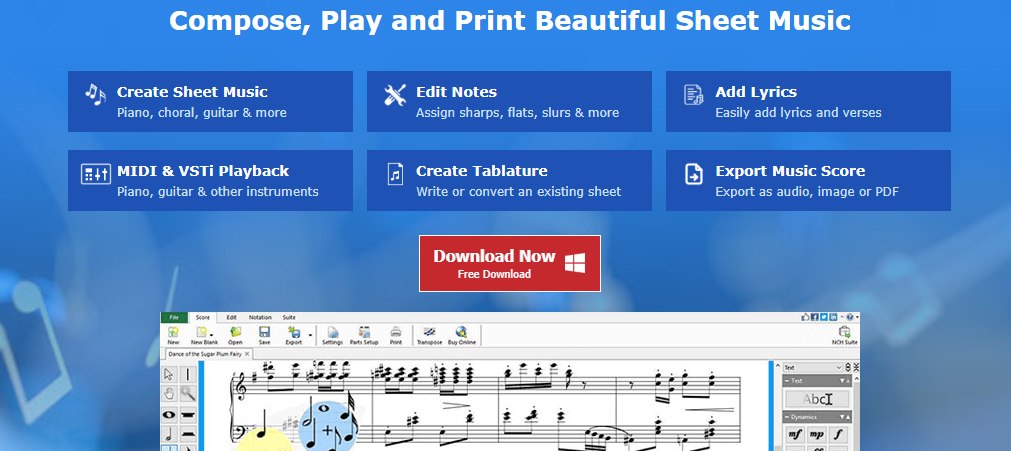Open the Export Music Score card
This screenshot has width=1011, height=451.
[809, 181]
